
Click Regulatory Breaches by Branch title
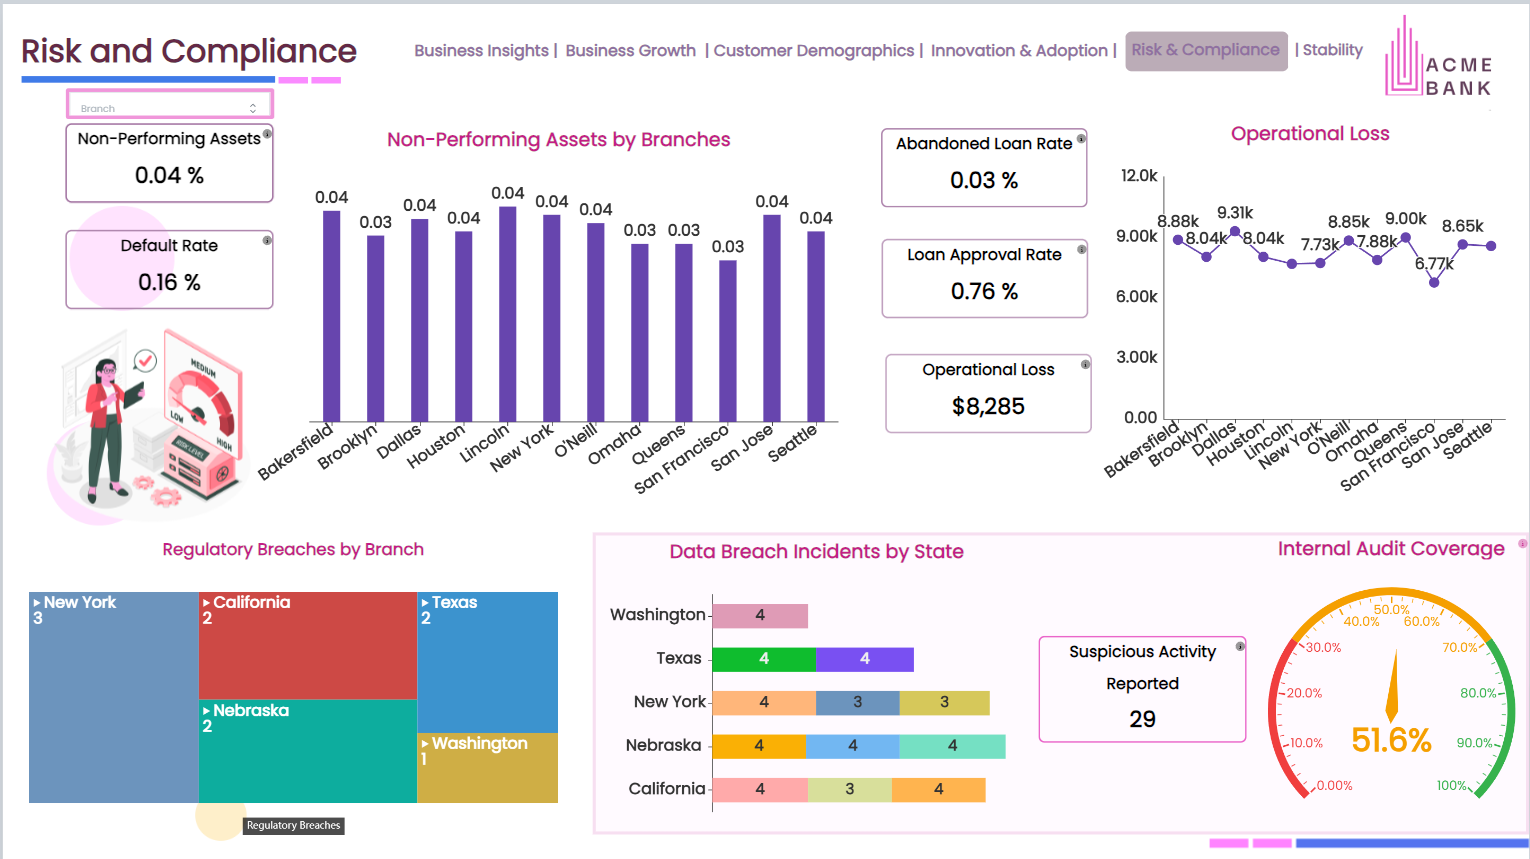tap(293, 550)
